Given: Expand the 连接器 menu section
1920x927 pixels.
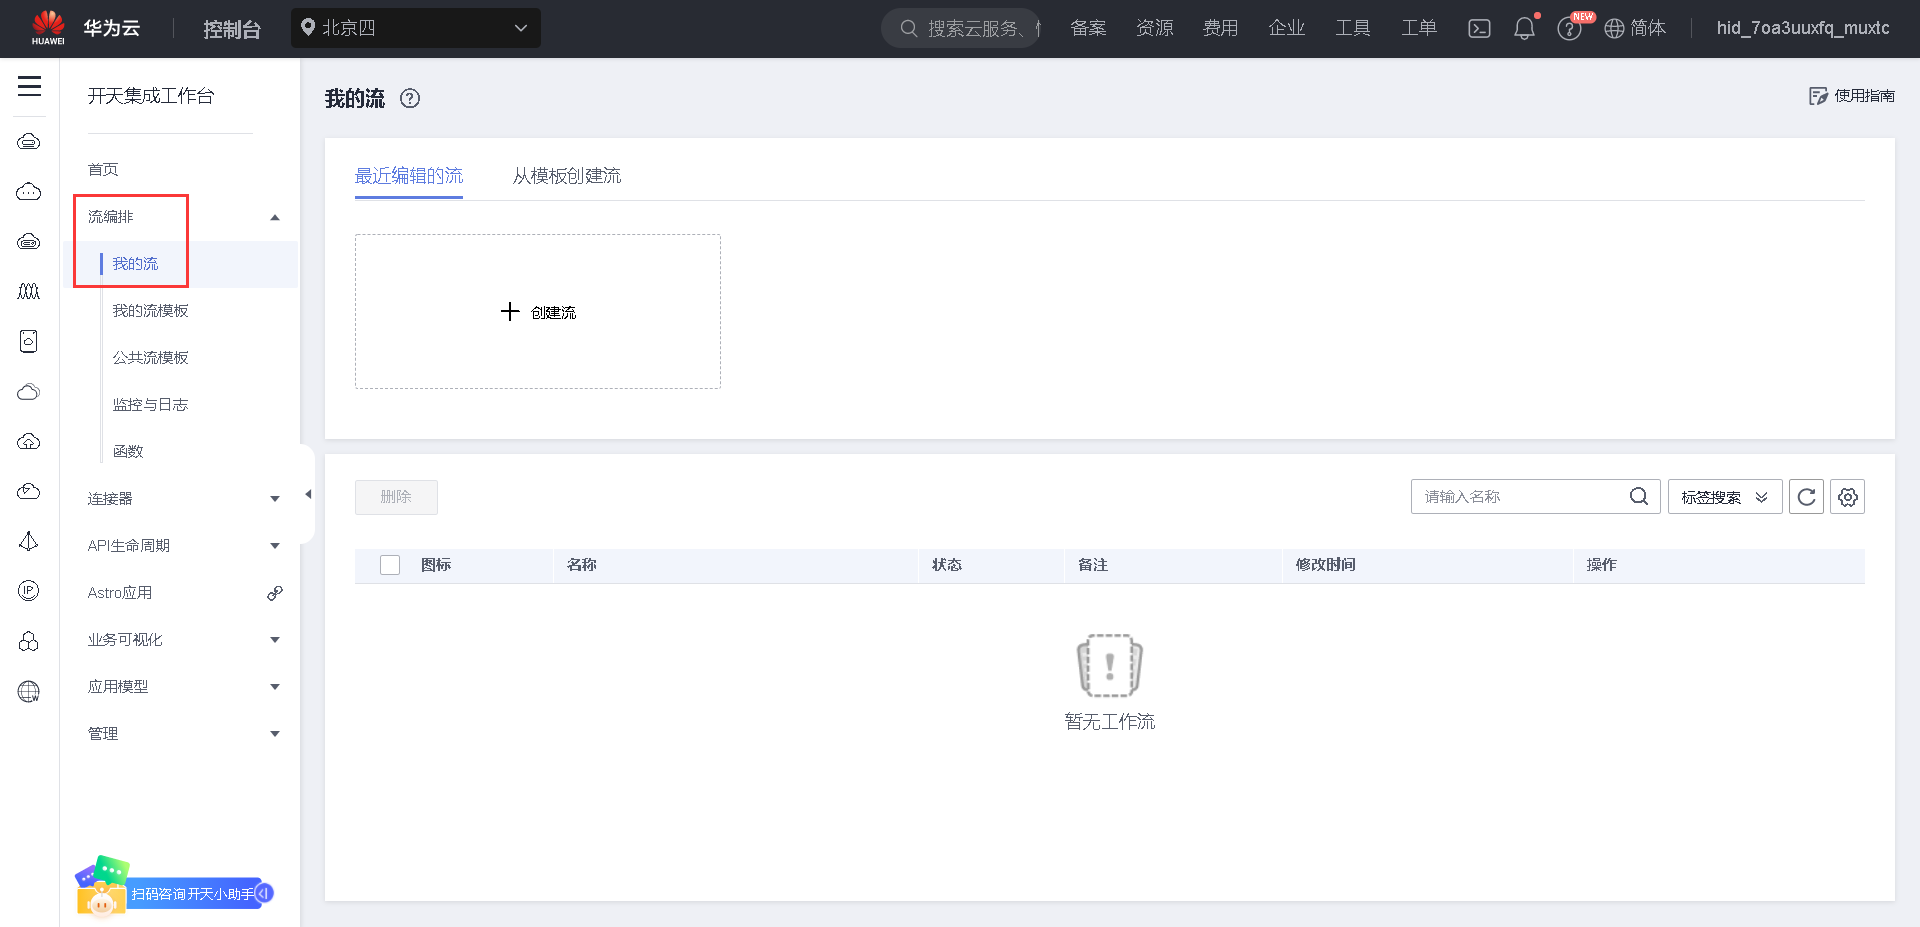Looking at the screenshot, I should (x=275, y=499).
